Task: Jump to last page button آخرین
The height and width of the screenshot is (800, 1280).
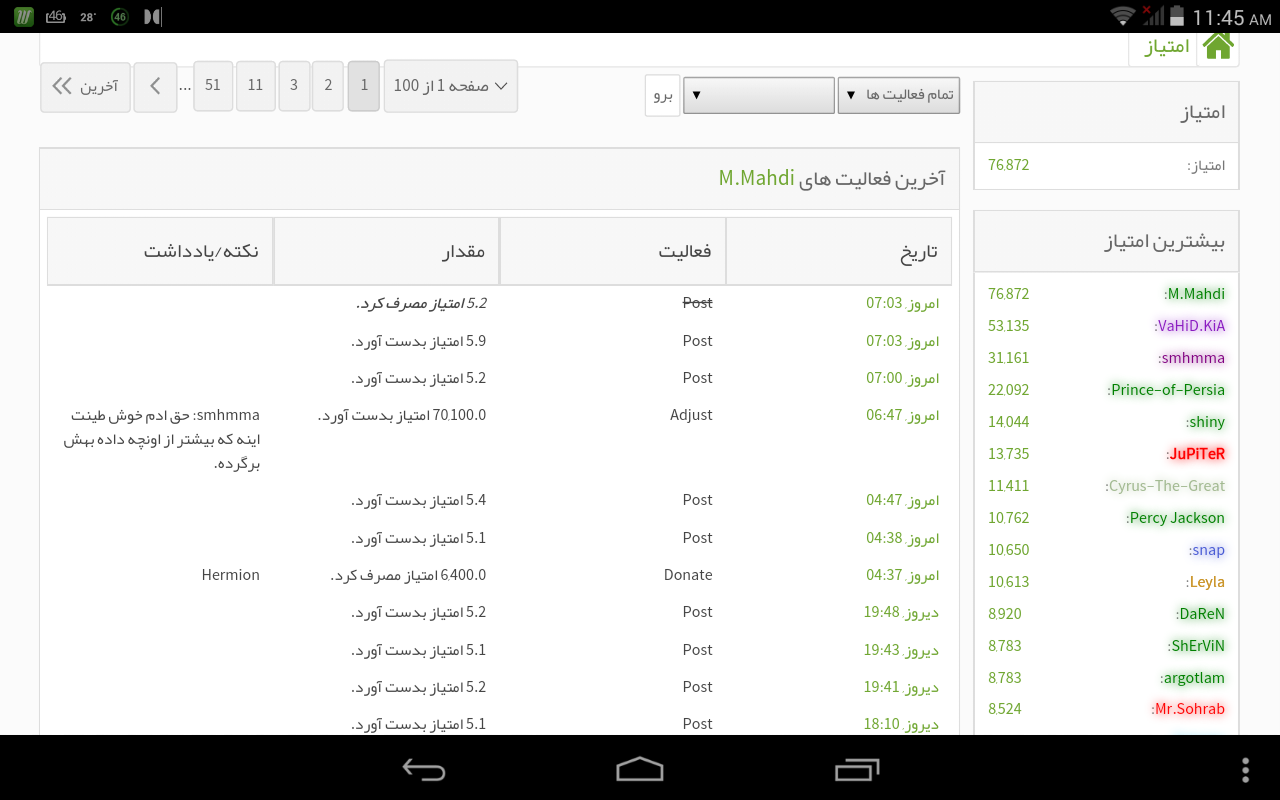Action: (x=86, y=86)
